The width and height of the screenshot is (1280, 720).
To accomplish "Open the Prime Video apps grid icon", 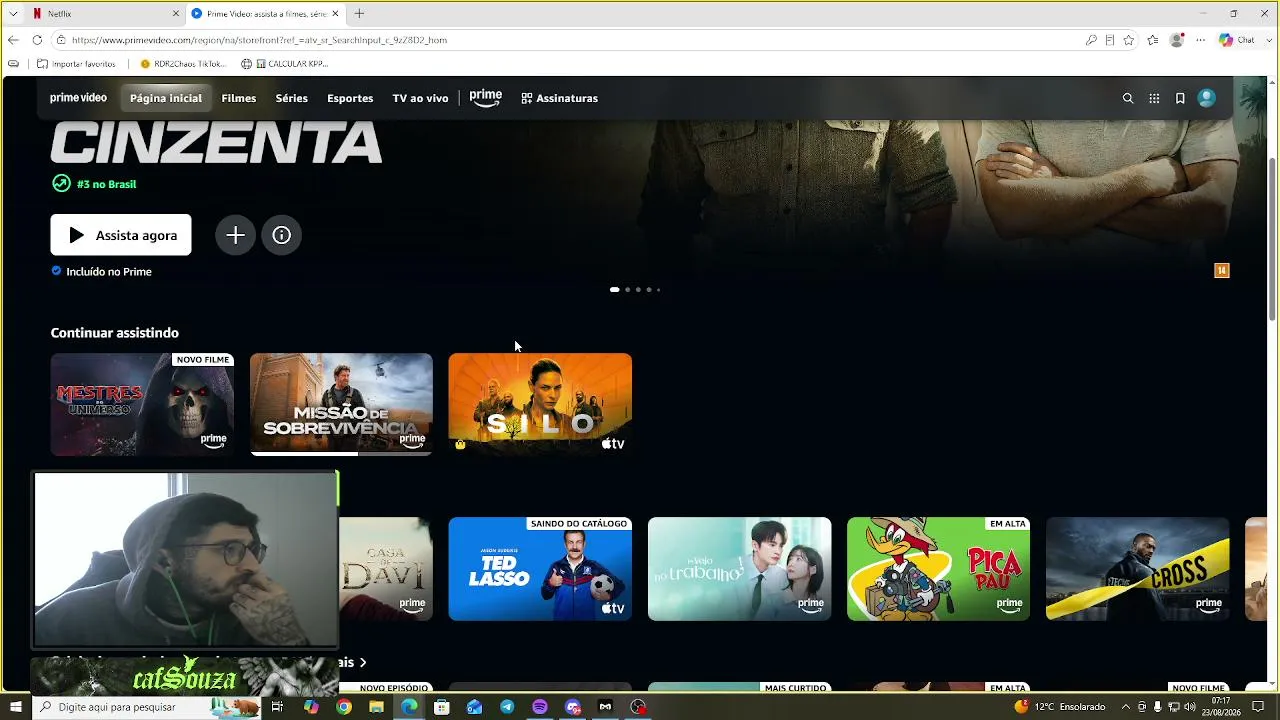I will point(1154,98).
